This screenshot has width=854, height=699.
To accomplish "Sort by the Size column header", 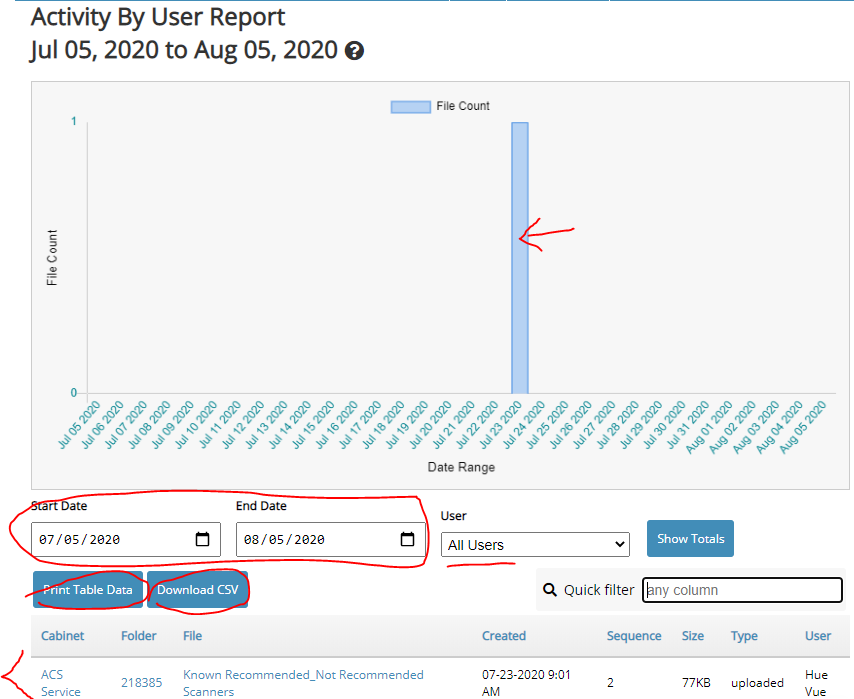I will point(692,636).
